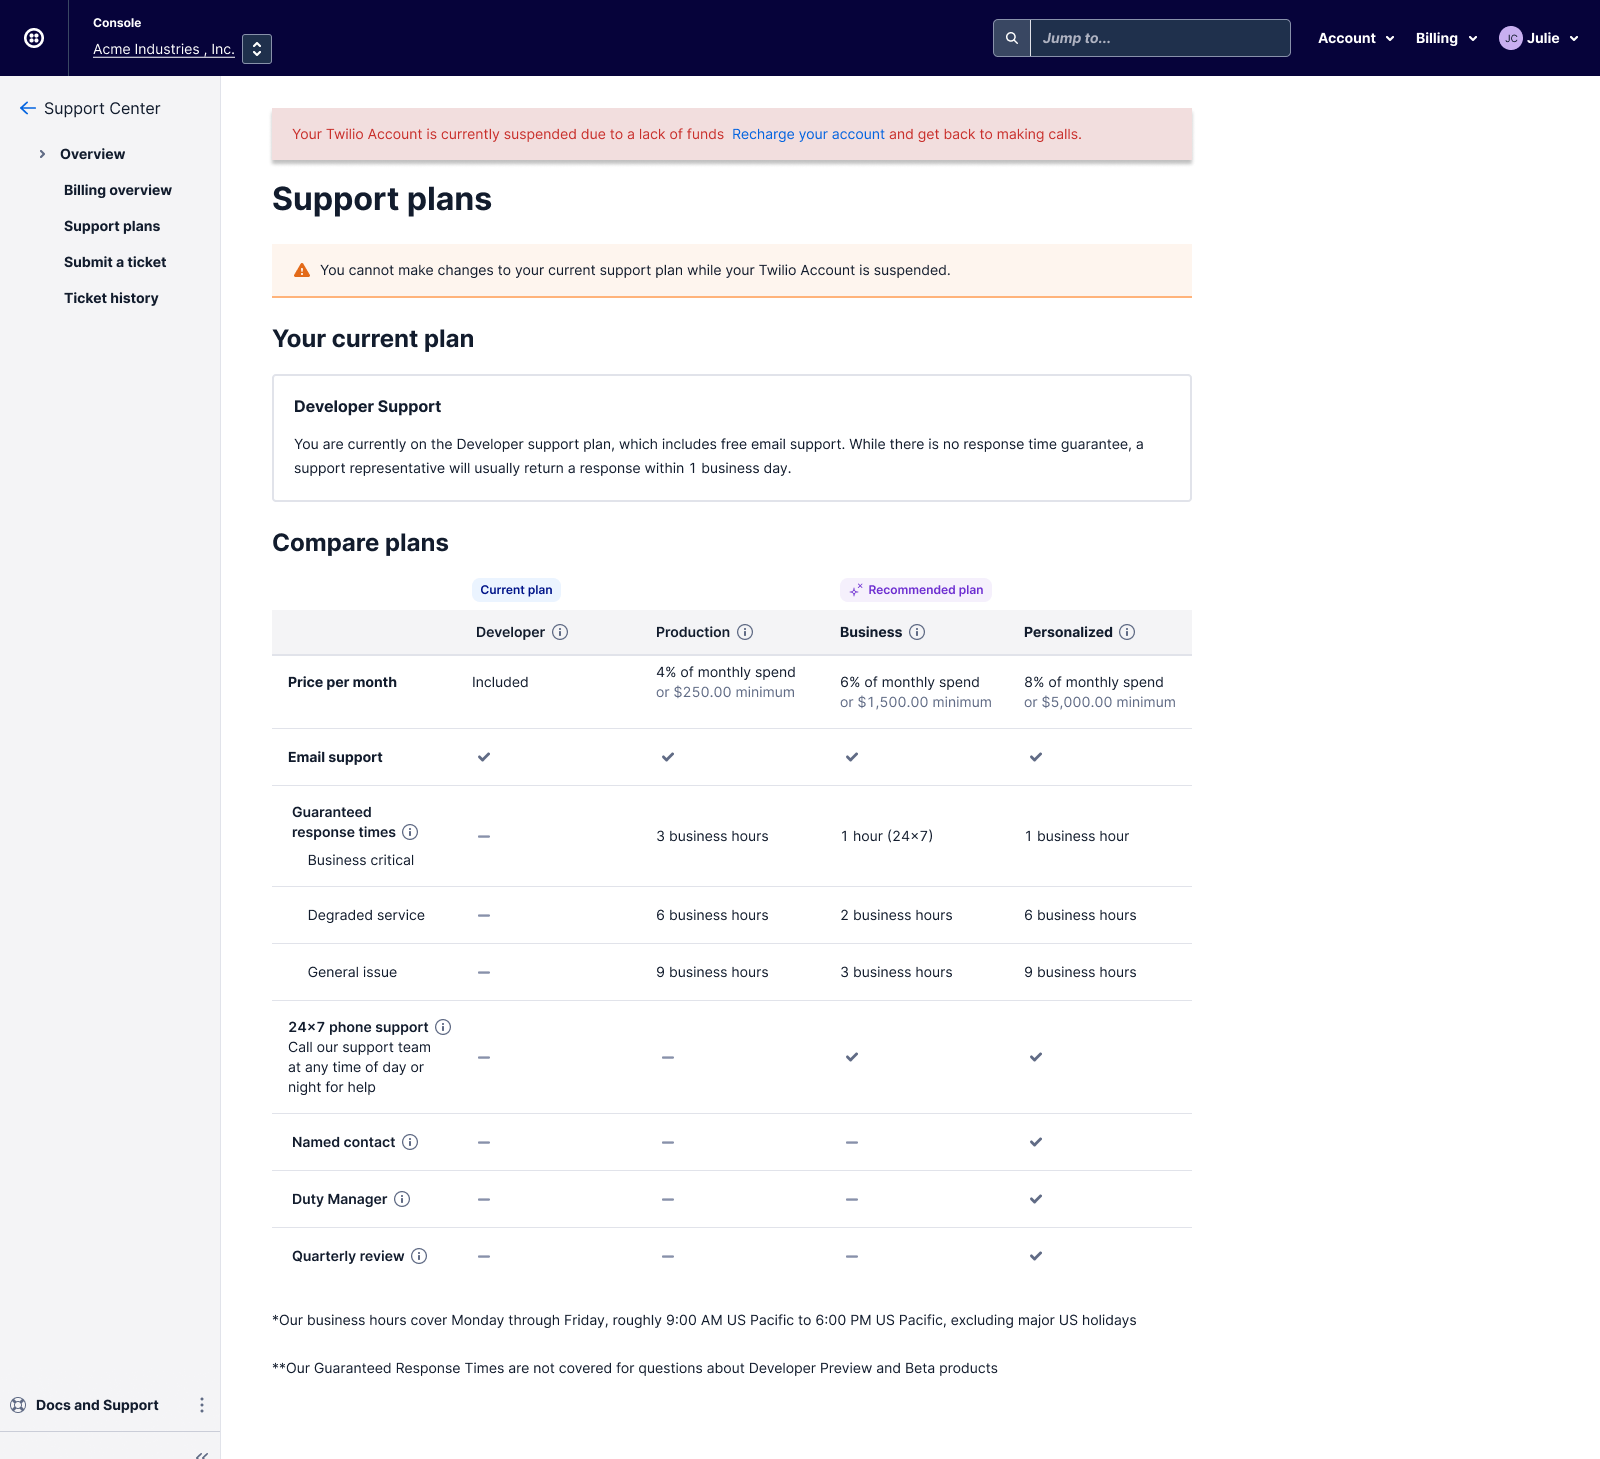This screenshot has width=1600, height=1459.
Task: Open Billing overview in sidebar
Action: click(x=118, y=190)
